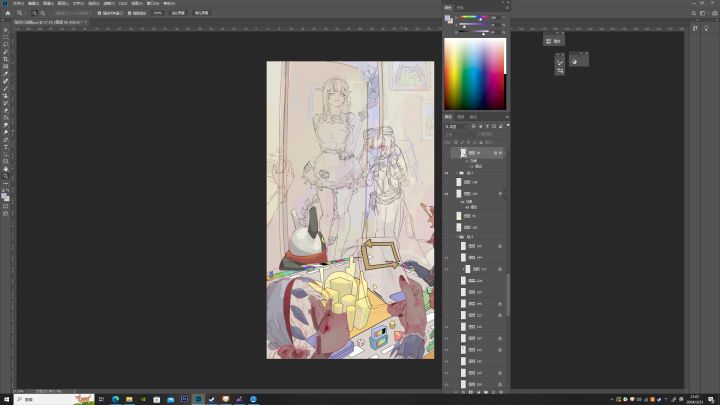Viewport: 720px width, 405px height.
Task: Select the Move tool
Action: click(x=5, y=30)
